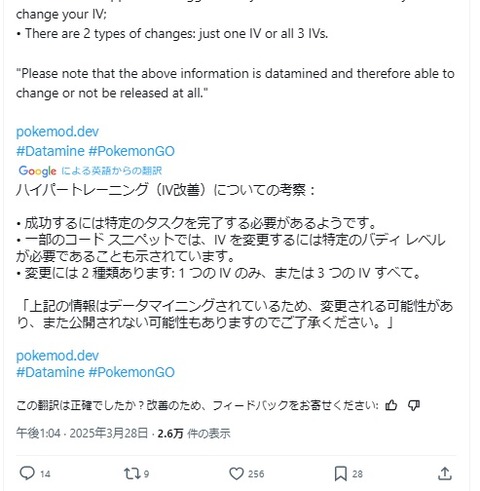Open the translated #PokemonGO hashtag
Screen dimensions: 480x491
tap(132, 372)
